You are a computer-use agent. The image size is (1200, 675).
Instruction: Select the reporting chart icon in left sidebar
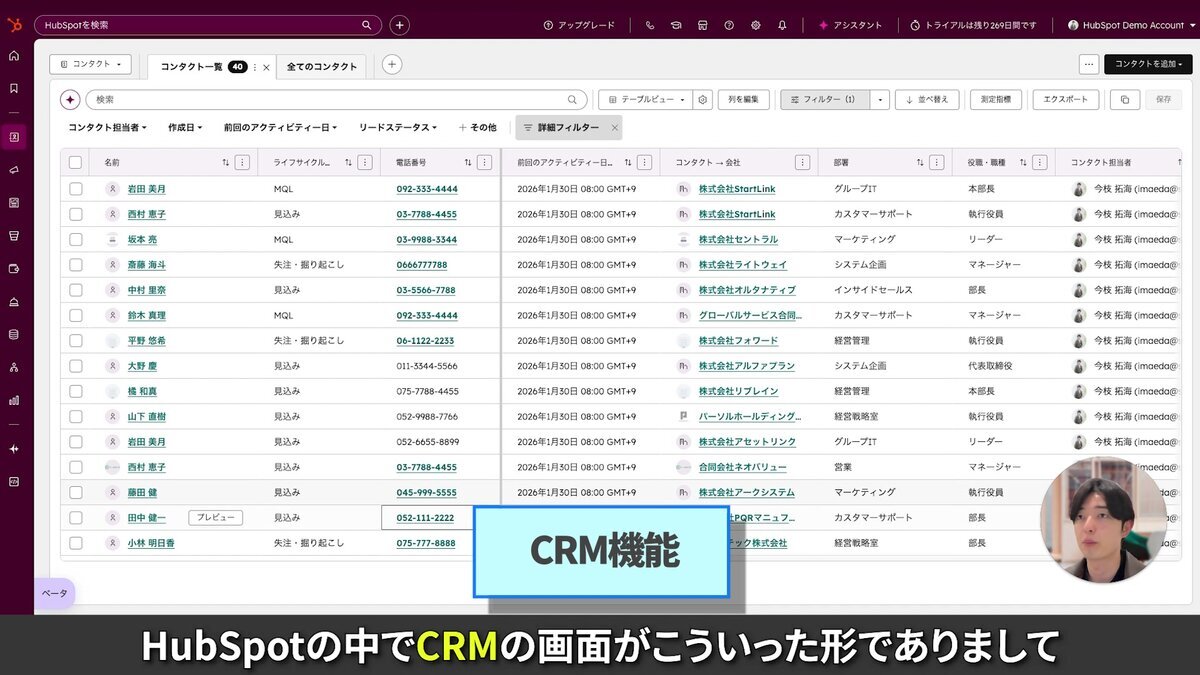[13, 398]
